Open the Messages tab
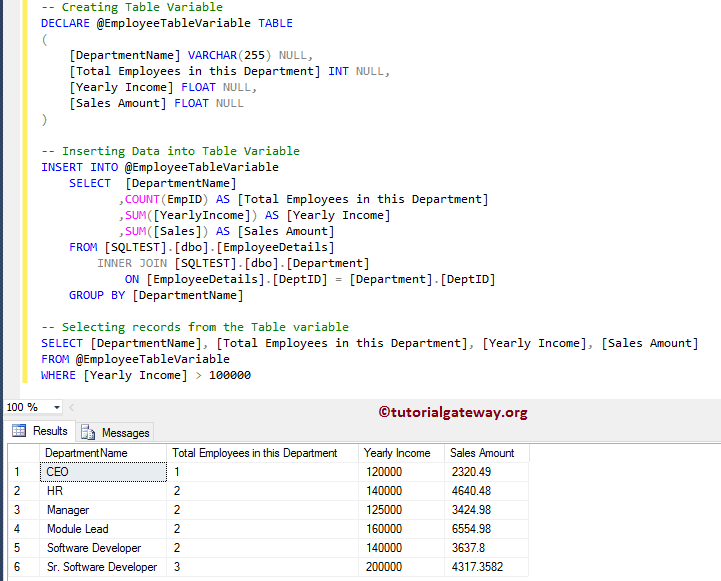Screen dimensions: 721x581 click(115, 433)
